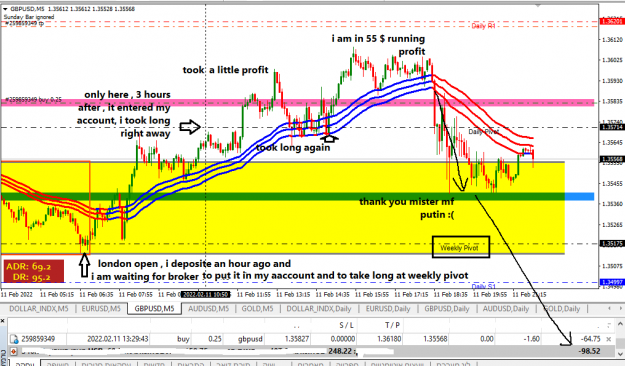Click the order icon beside ticket 259859349

[x=14, y=339]
